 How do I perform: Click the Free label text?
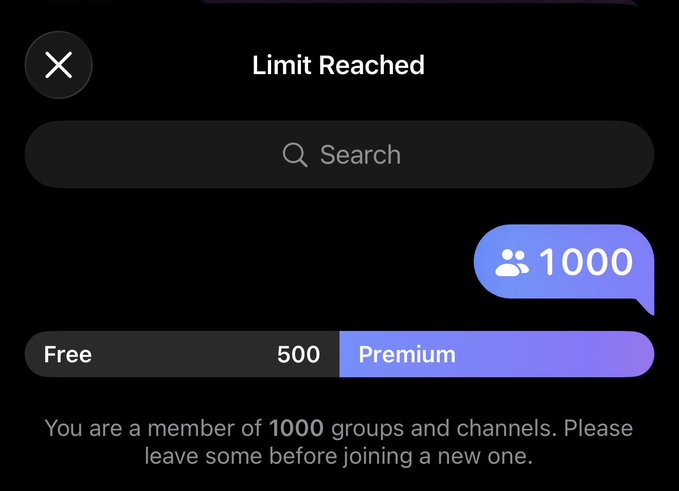tap(68, 354)
